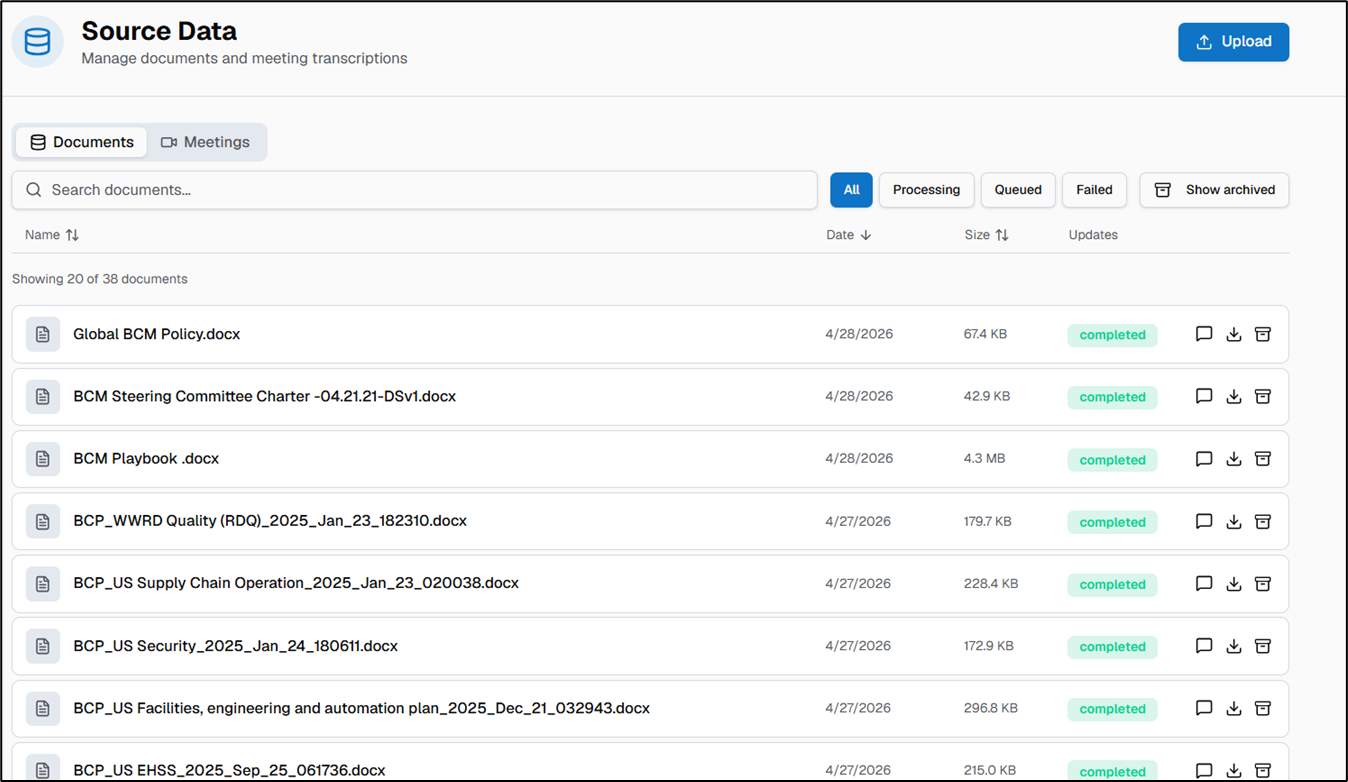Open comments for BCM Playbook .docx
This screenshot has height=782, width=1348.
1204,459
